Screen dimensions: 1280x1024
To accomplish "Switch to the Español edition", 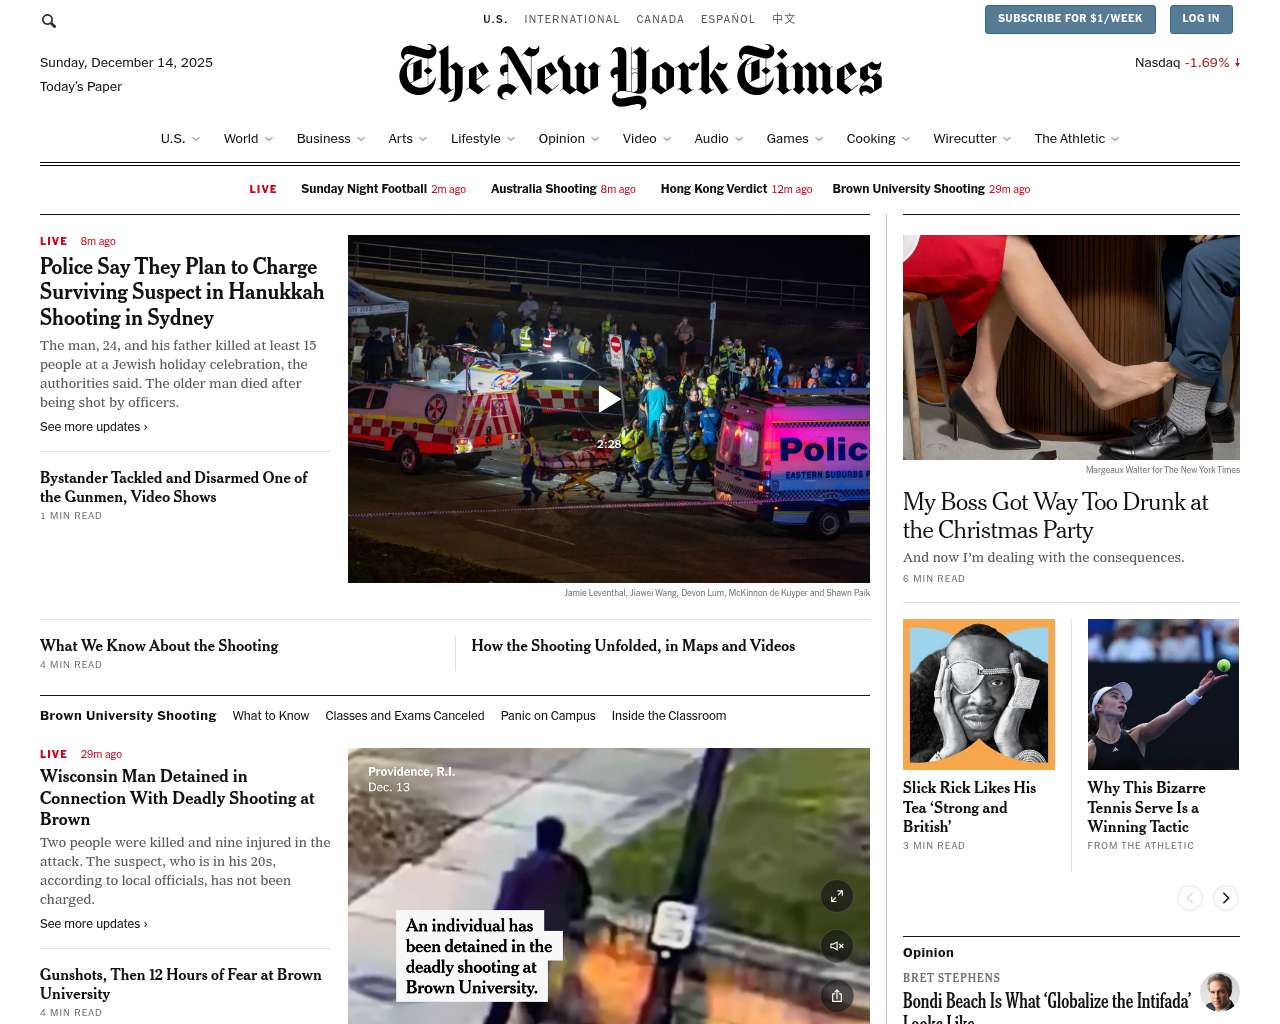I will point(728,19).
